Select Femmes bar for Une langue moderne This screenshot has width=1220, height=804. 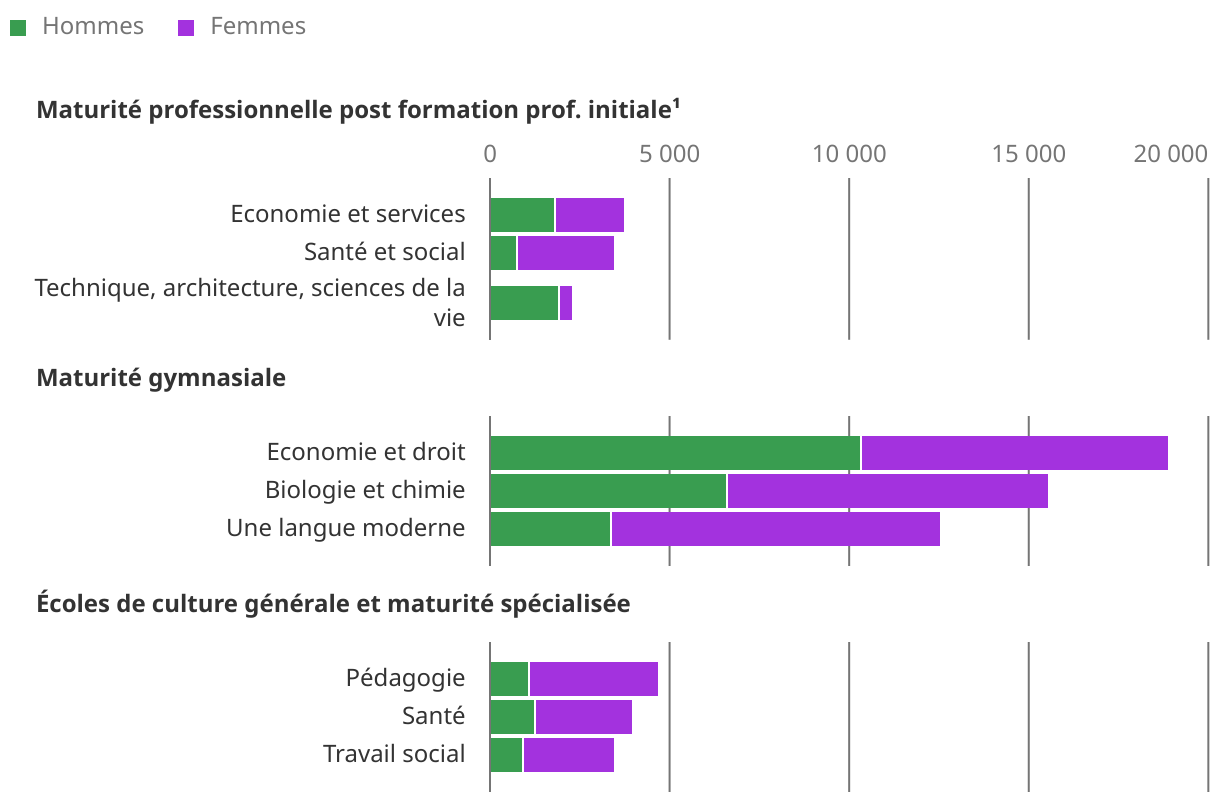click(x=775, y=529)
